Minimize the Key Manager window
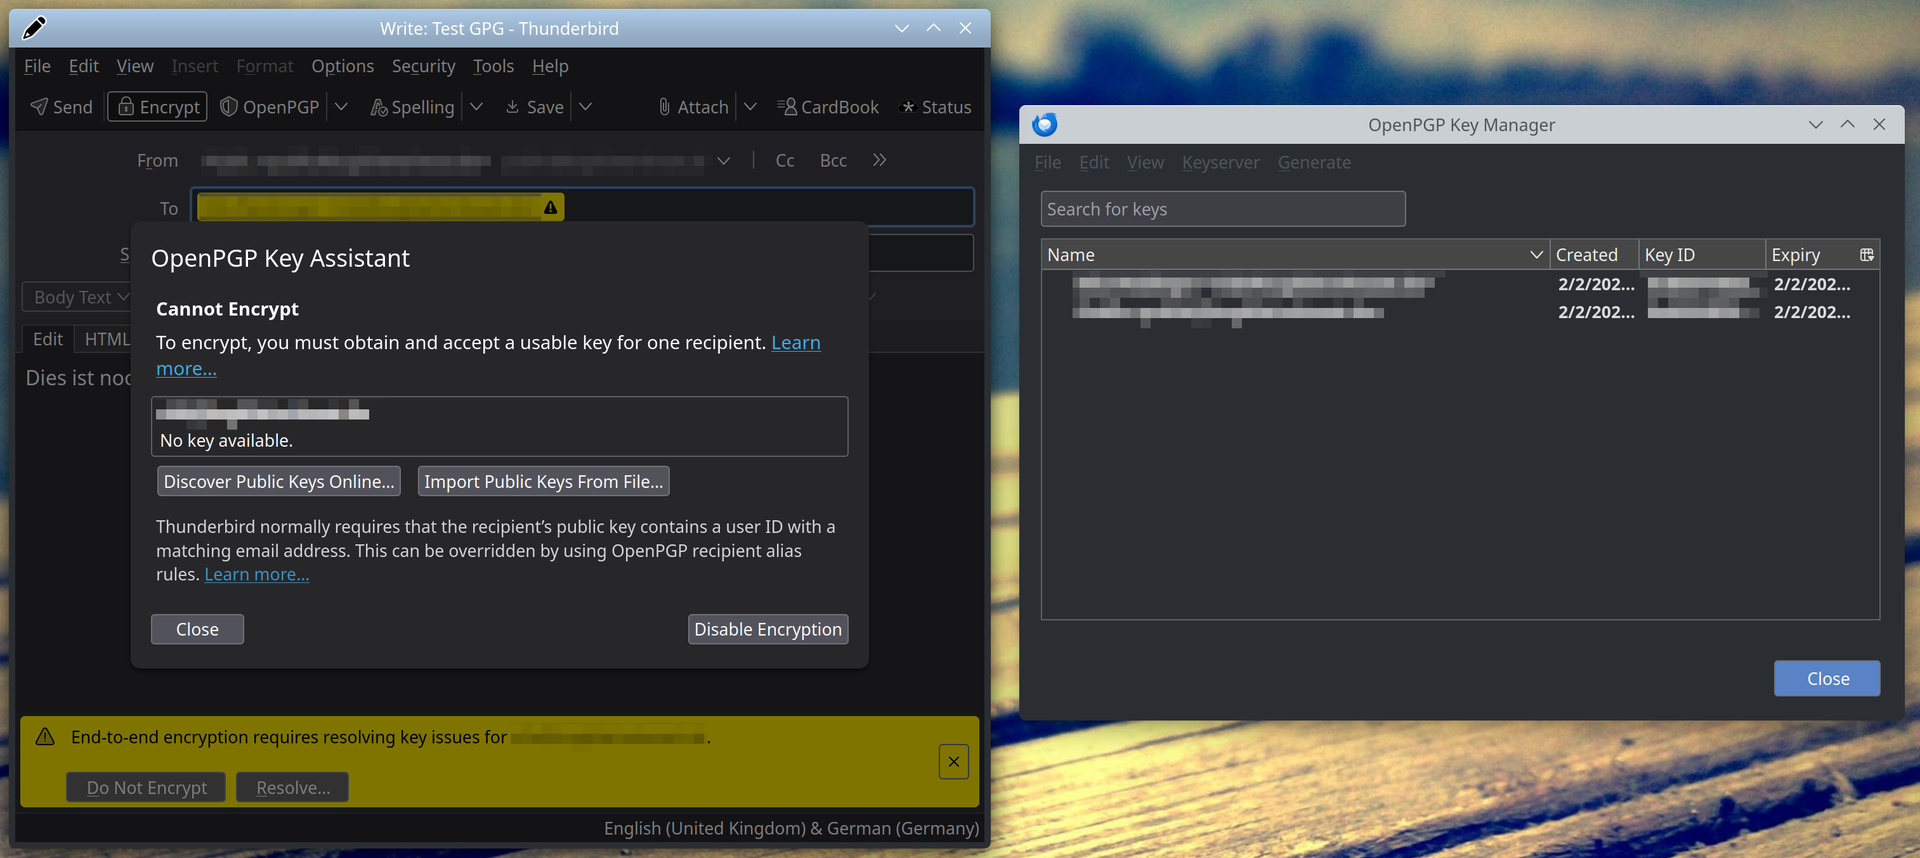Screen dimensions: 1920x858 [x=1816, y=125]
